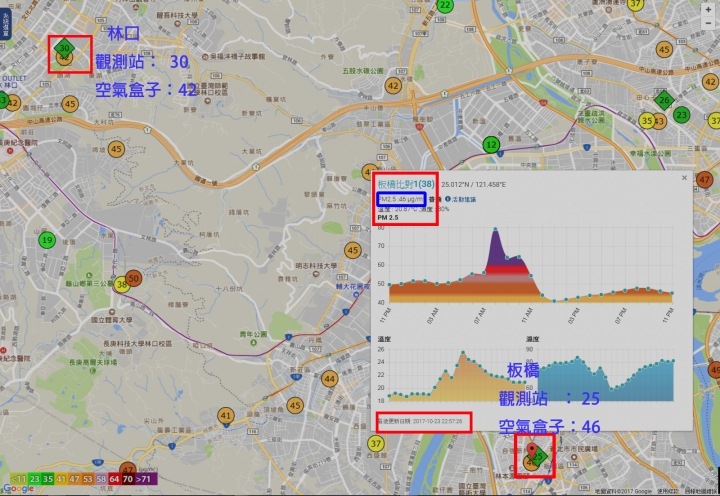The width and height of the screenshot is (720, 496).
Task: Click the 41 yellow legend swatch
Action: point(61,479)
